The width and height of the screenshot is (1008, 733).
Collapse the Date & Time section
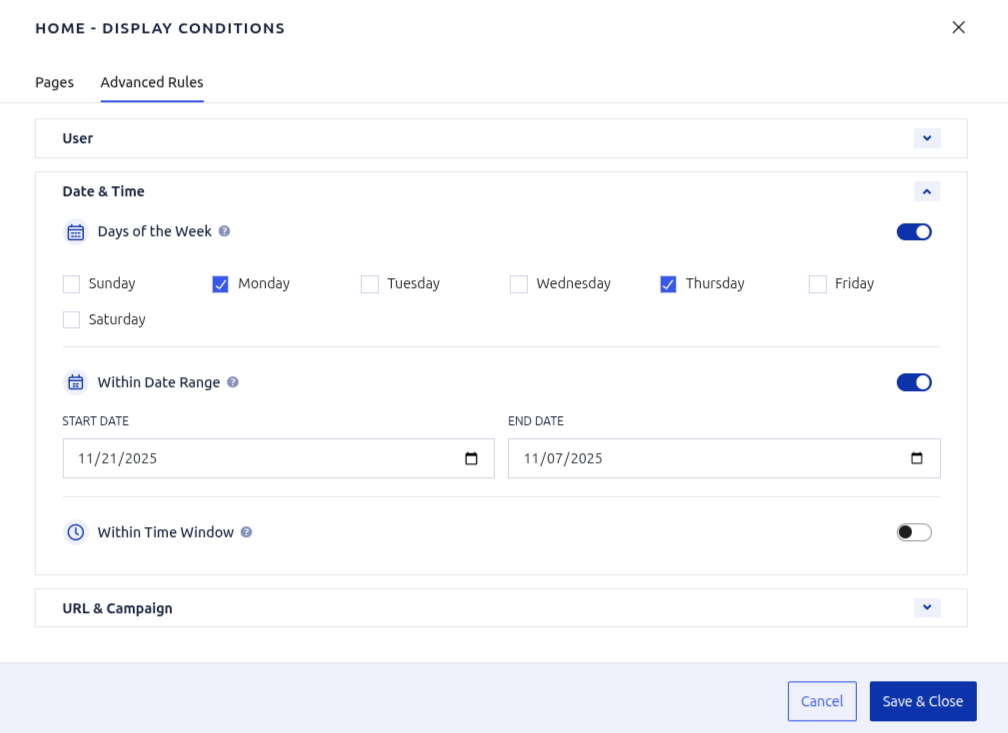[927, 191]
